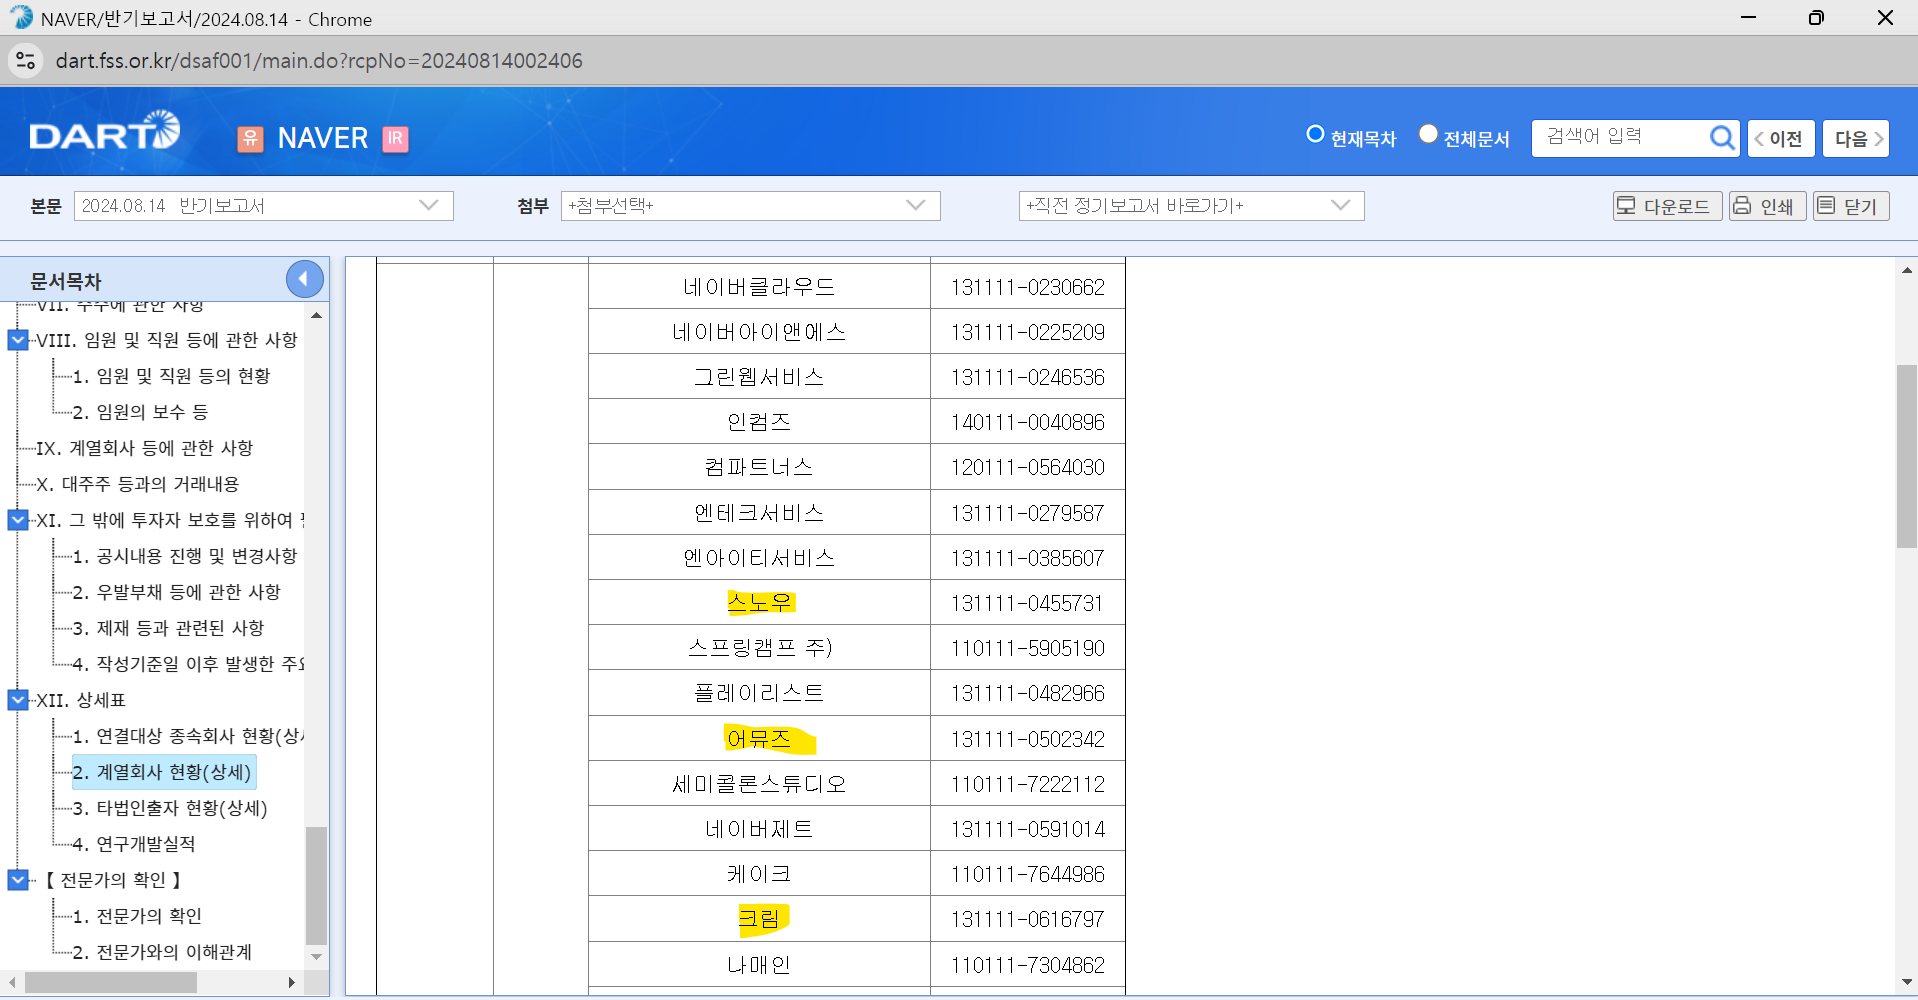Open the 본문 report date dropdown
Screen dimensions: 1918x1000
[264, 206]
